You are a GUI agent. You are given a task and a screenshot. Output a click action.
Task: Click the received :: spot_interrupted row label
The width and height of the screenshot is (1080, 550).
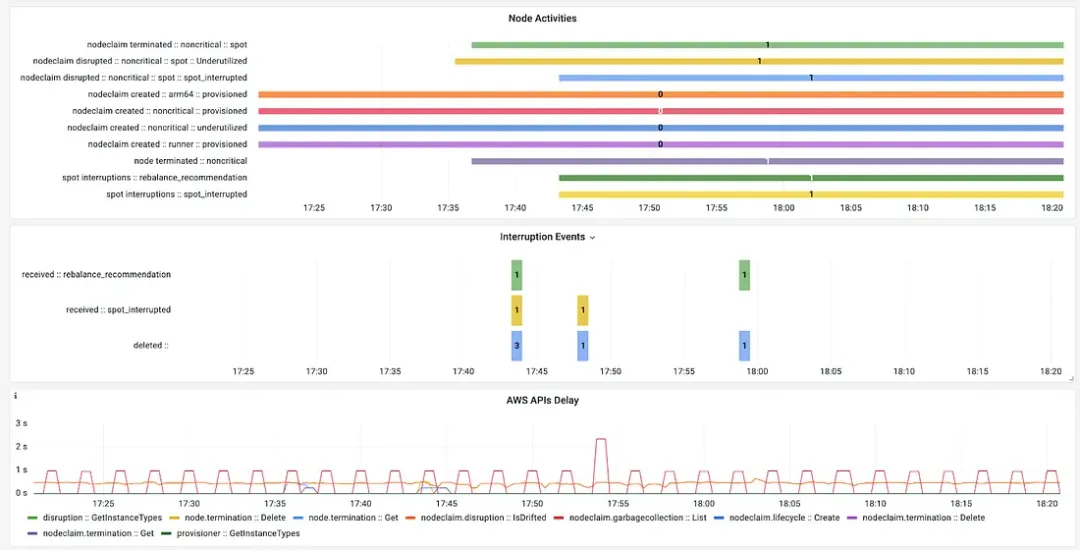pos(118,310)
